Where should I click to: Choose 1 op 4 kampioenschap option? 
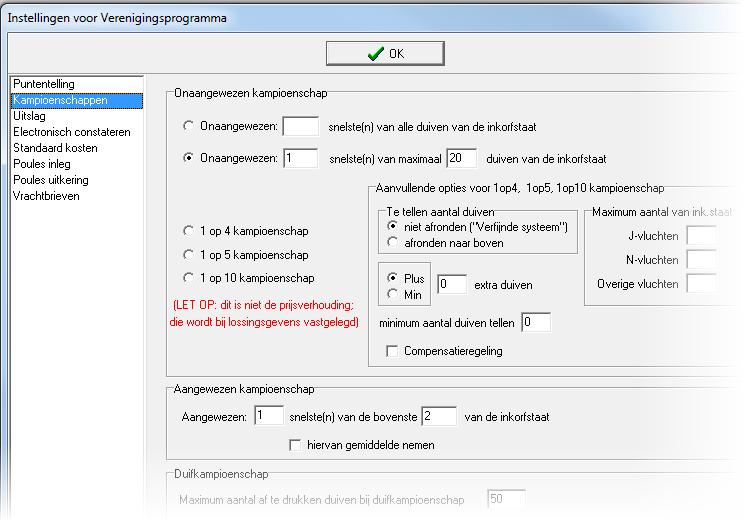(x=188, y=231)
